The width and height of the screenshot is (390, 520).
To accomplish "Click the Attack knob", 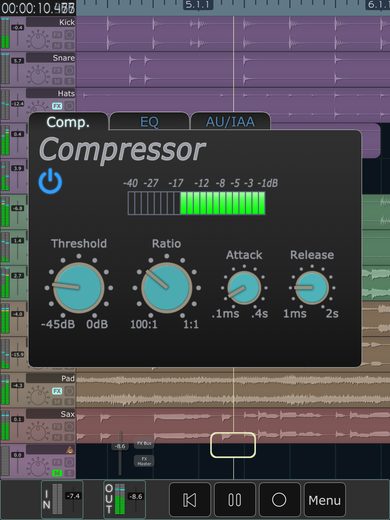I will 244,288.
